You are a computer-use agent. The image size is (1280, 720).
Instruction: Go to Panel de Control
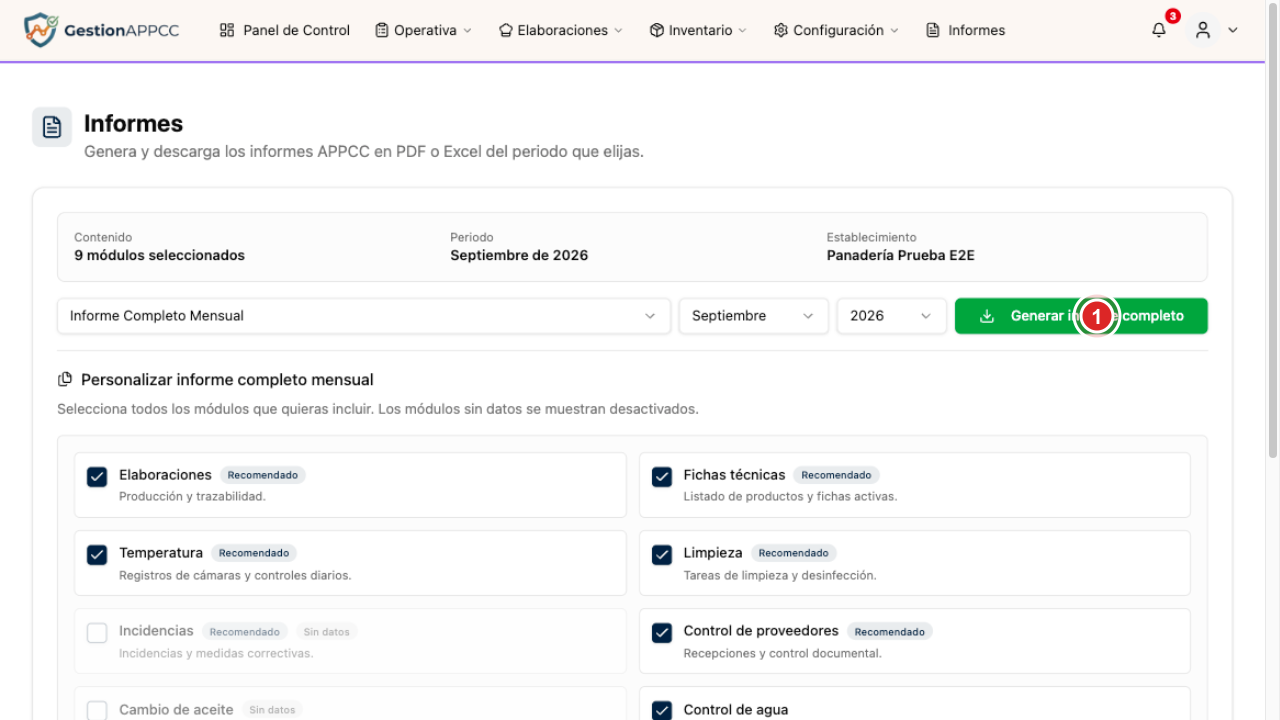[285, 30]
